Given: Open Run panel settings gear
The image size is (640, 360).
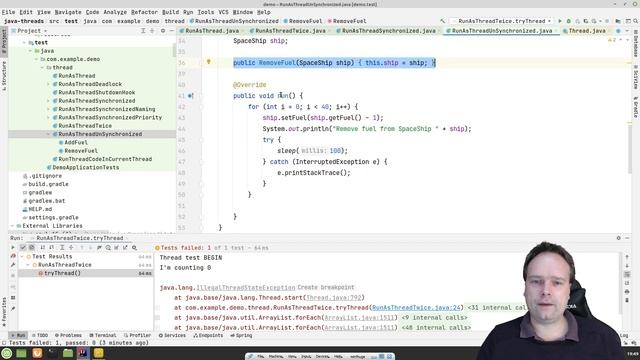Looking at the screenshot, I should pyautogui.click(x=618, y=238).
